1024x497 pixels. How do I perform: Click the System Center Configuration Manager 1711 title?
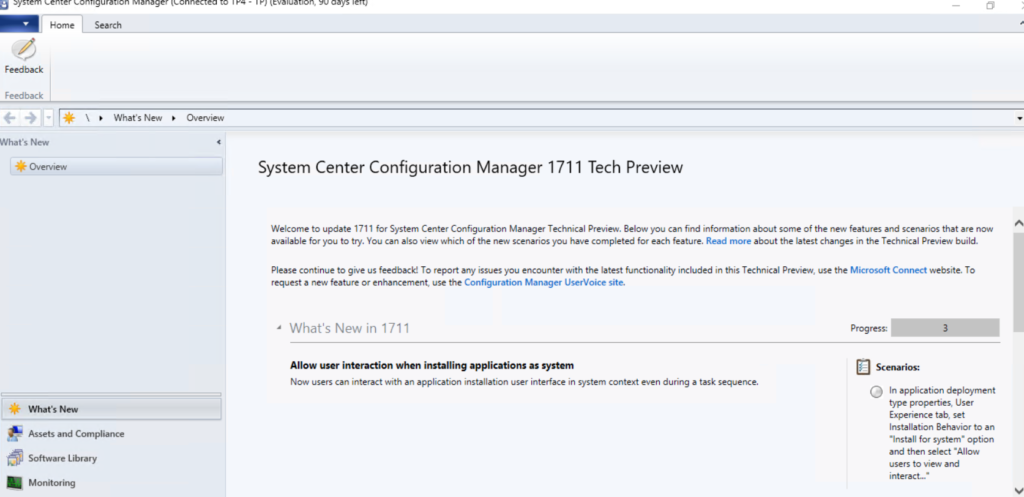470,167
